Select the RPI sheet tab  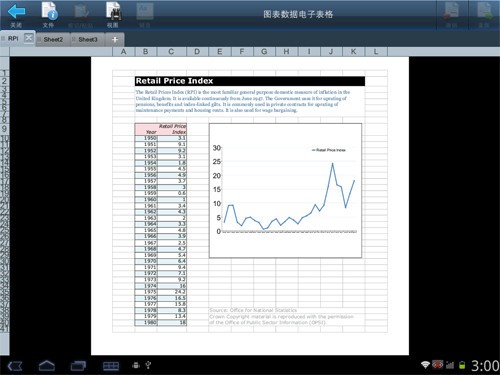coord(13,39)
